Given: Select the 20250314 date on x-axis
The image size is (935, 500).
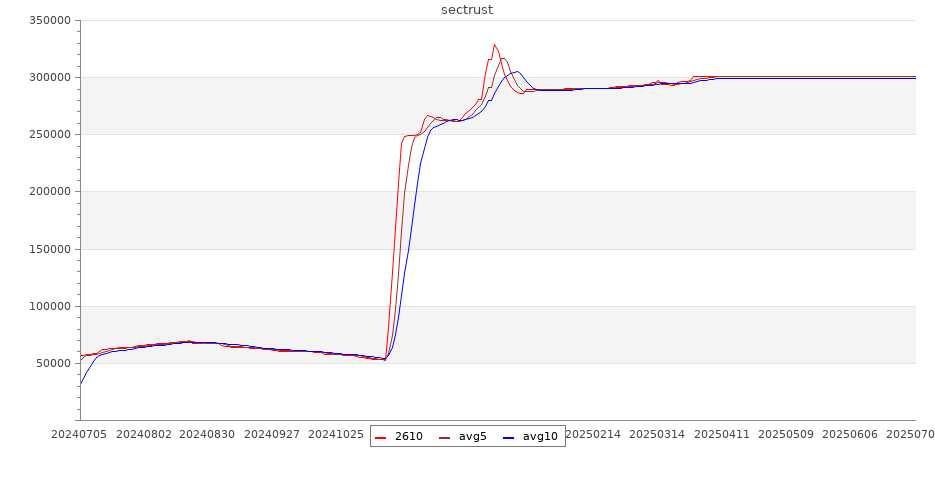Looking at the screenshot, I should [x=657, y=435].
